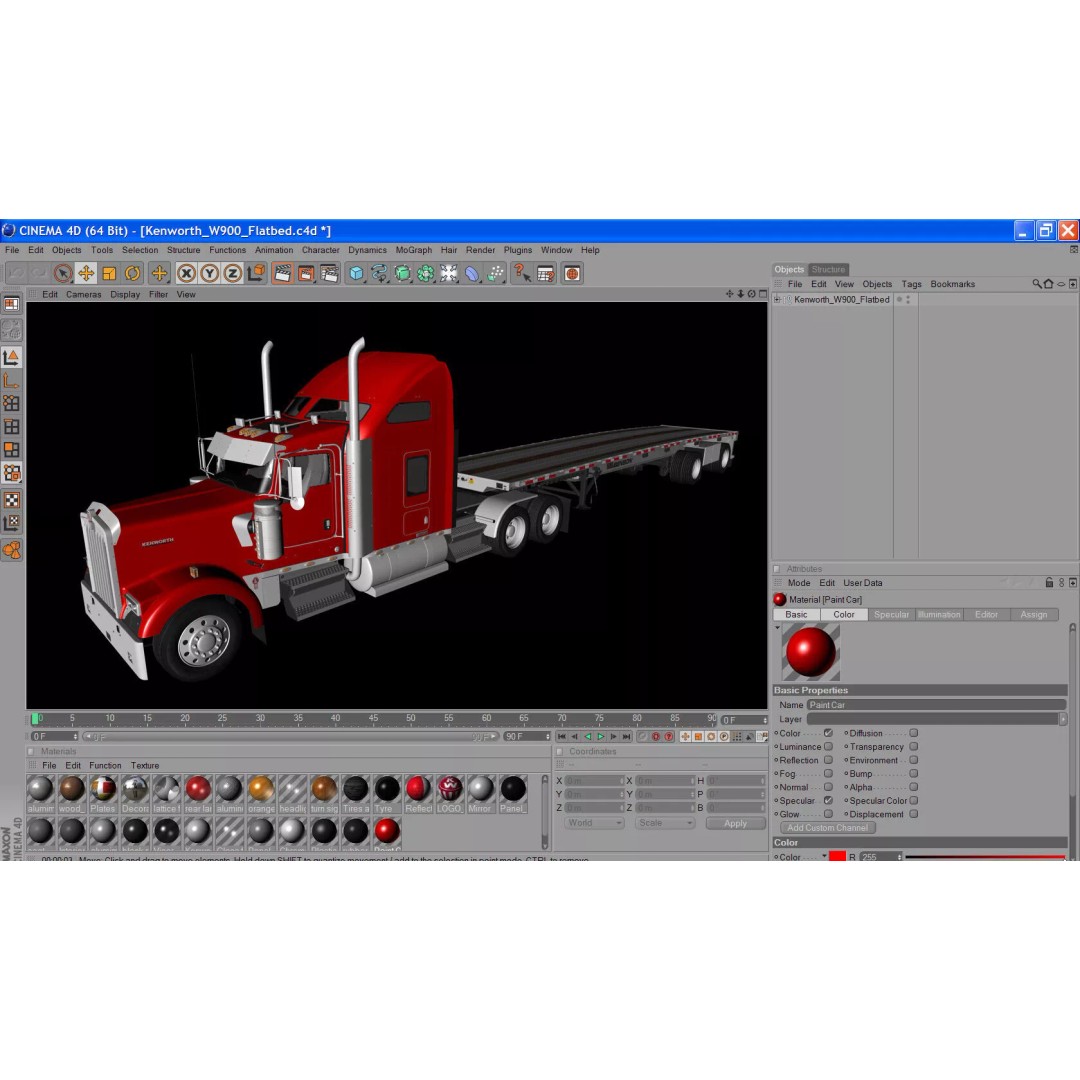This screenshot has height=1080, width=1080.
Task: Enable the Displacement channel checkbox
Action: pyautogui.click(x=914, y=814)
